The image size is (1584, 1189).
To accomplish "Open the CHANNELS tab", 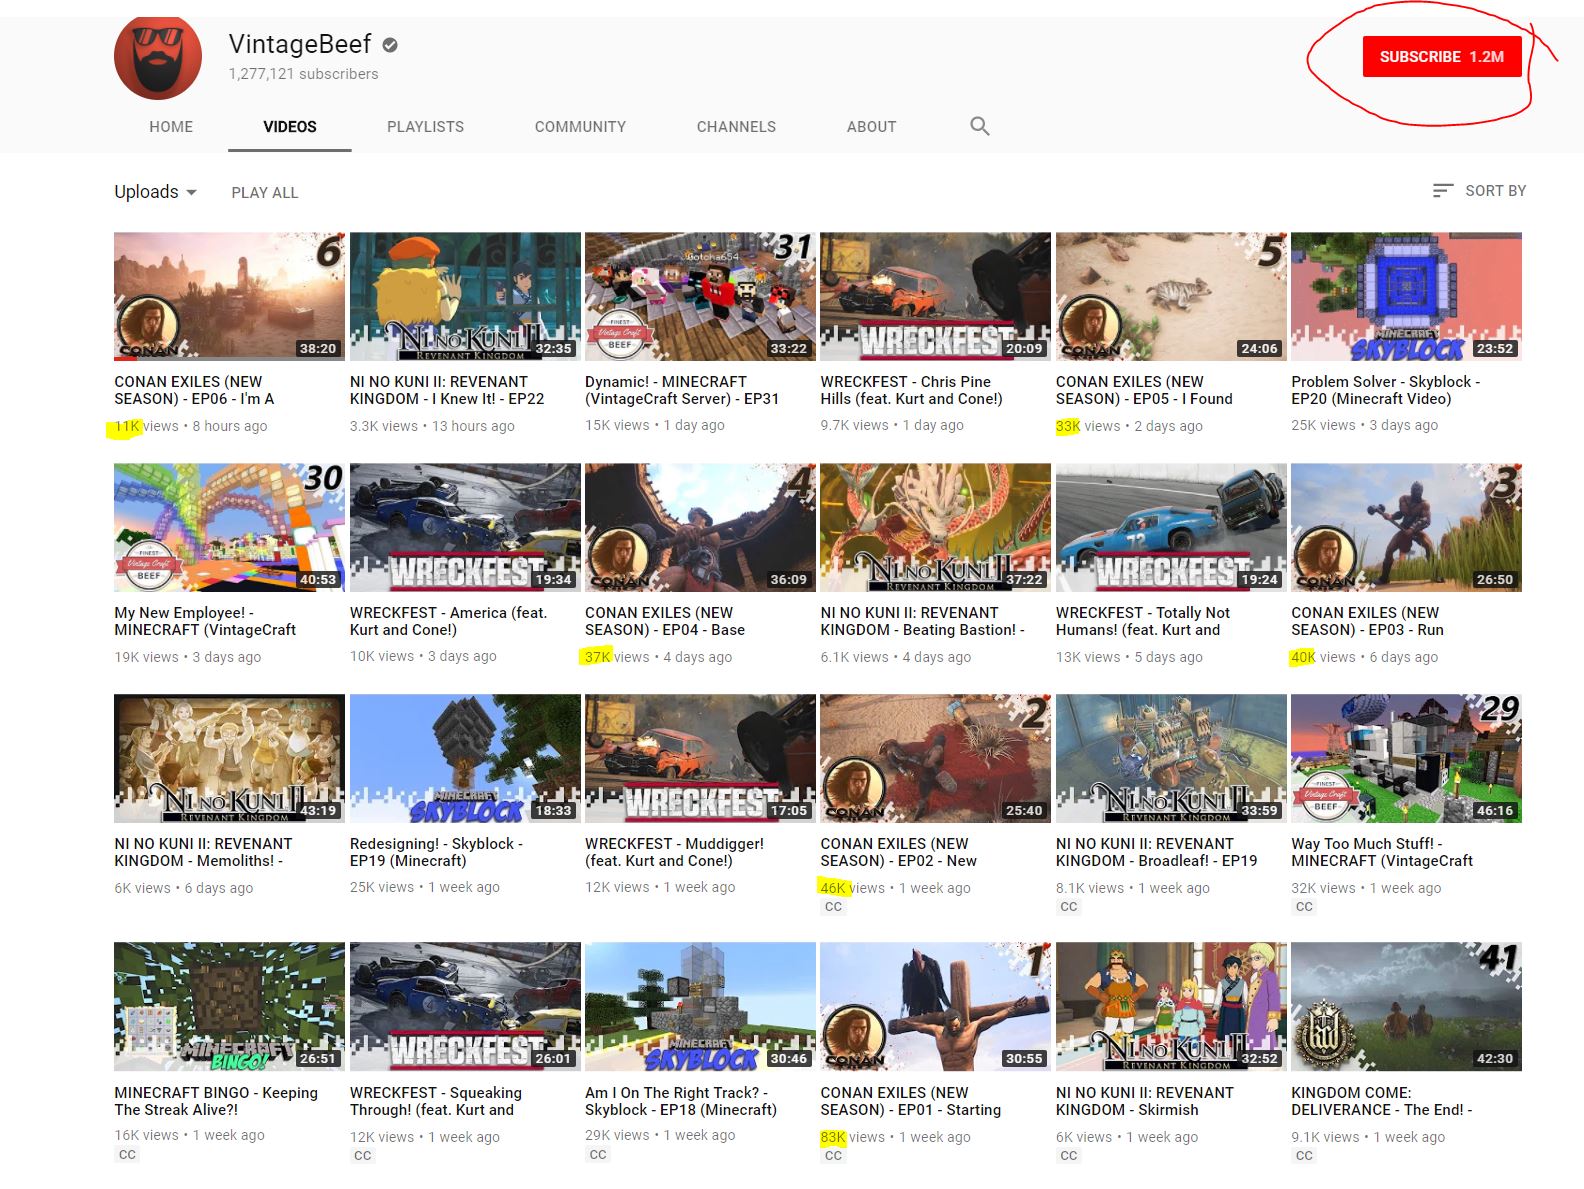I will coord(736,127).
